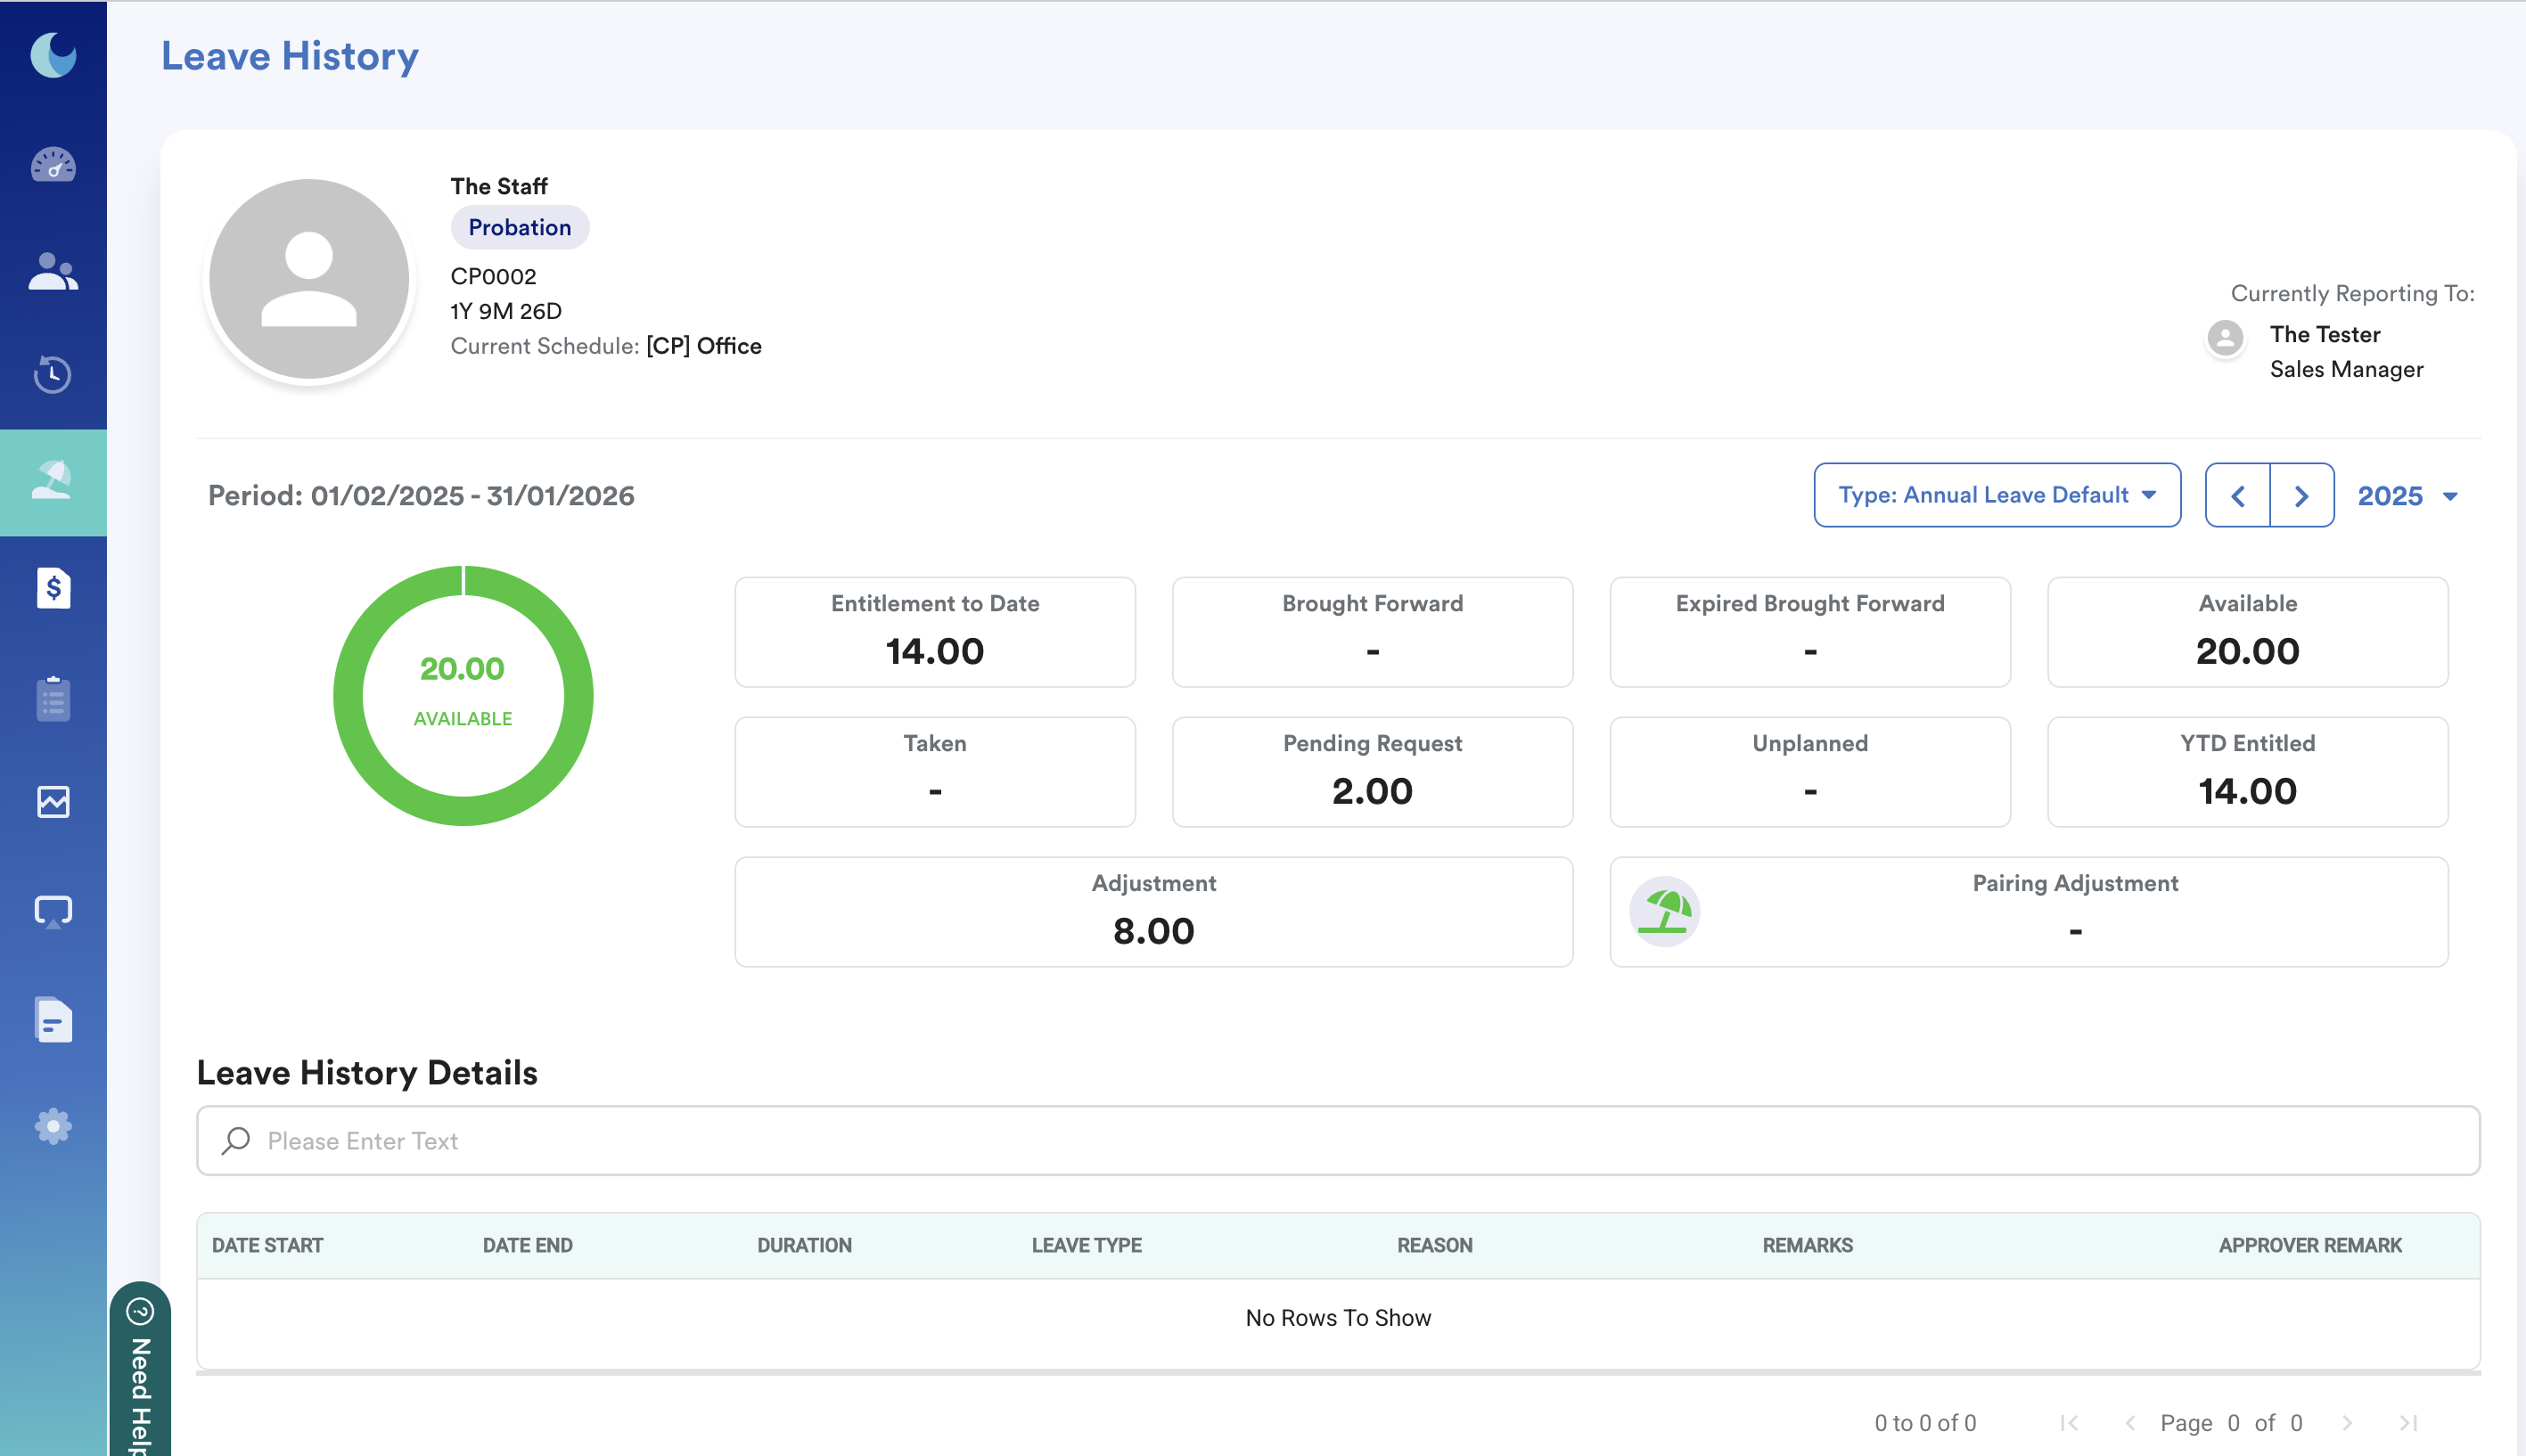Screen dimensions: 2526x1456
Task: Open the attendance clock history icon
Action: pos(53,375)
